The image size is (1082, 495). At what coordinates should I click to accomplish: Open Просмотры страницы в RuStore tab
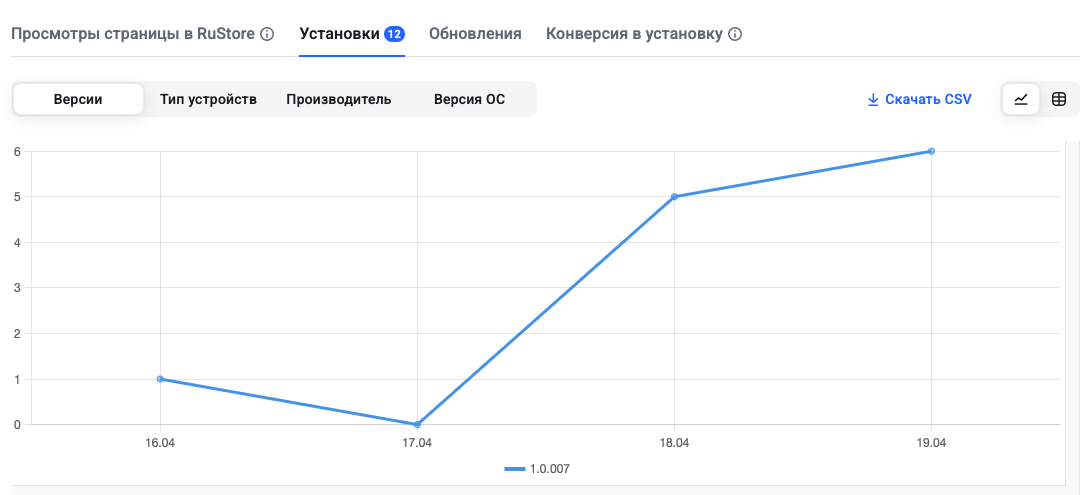point(133,34)
